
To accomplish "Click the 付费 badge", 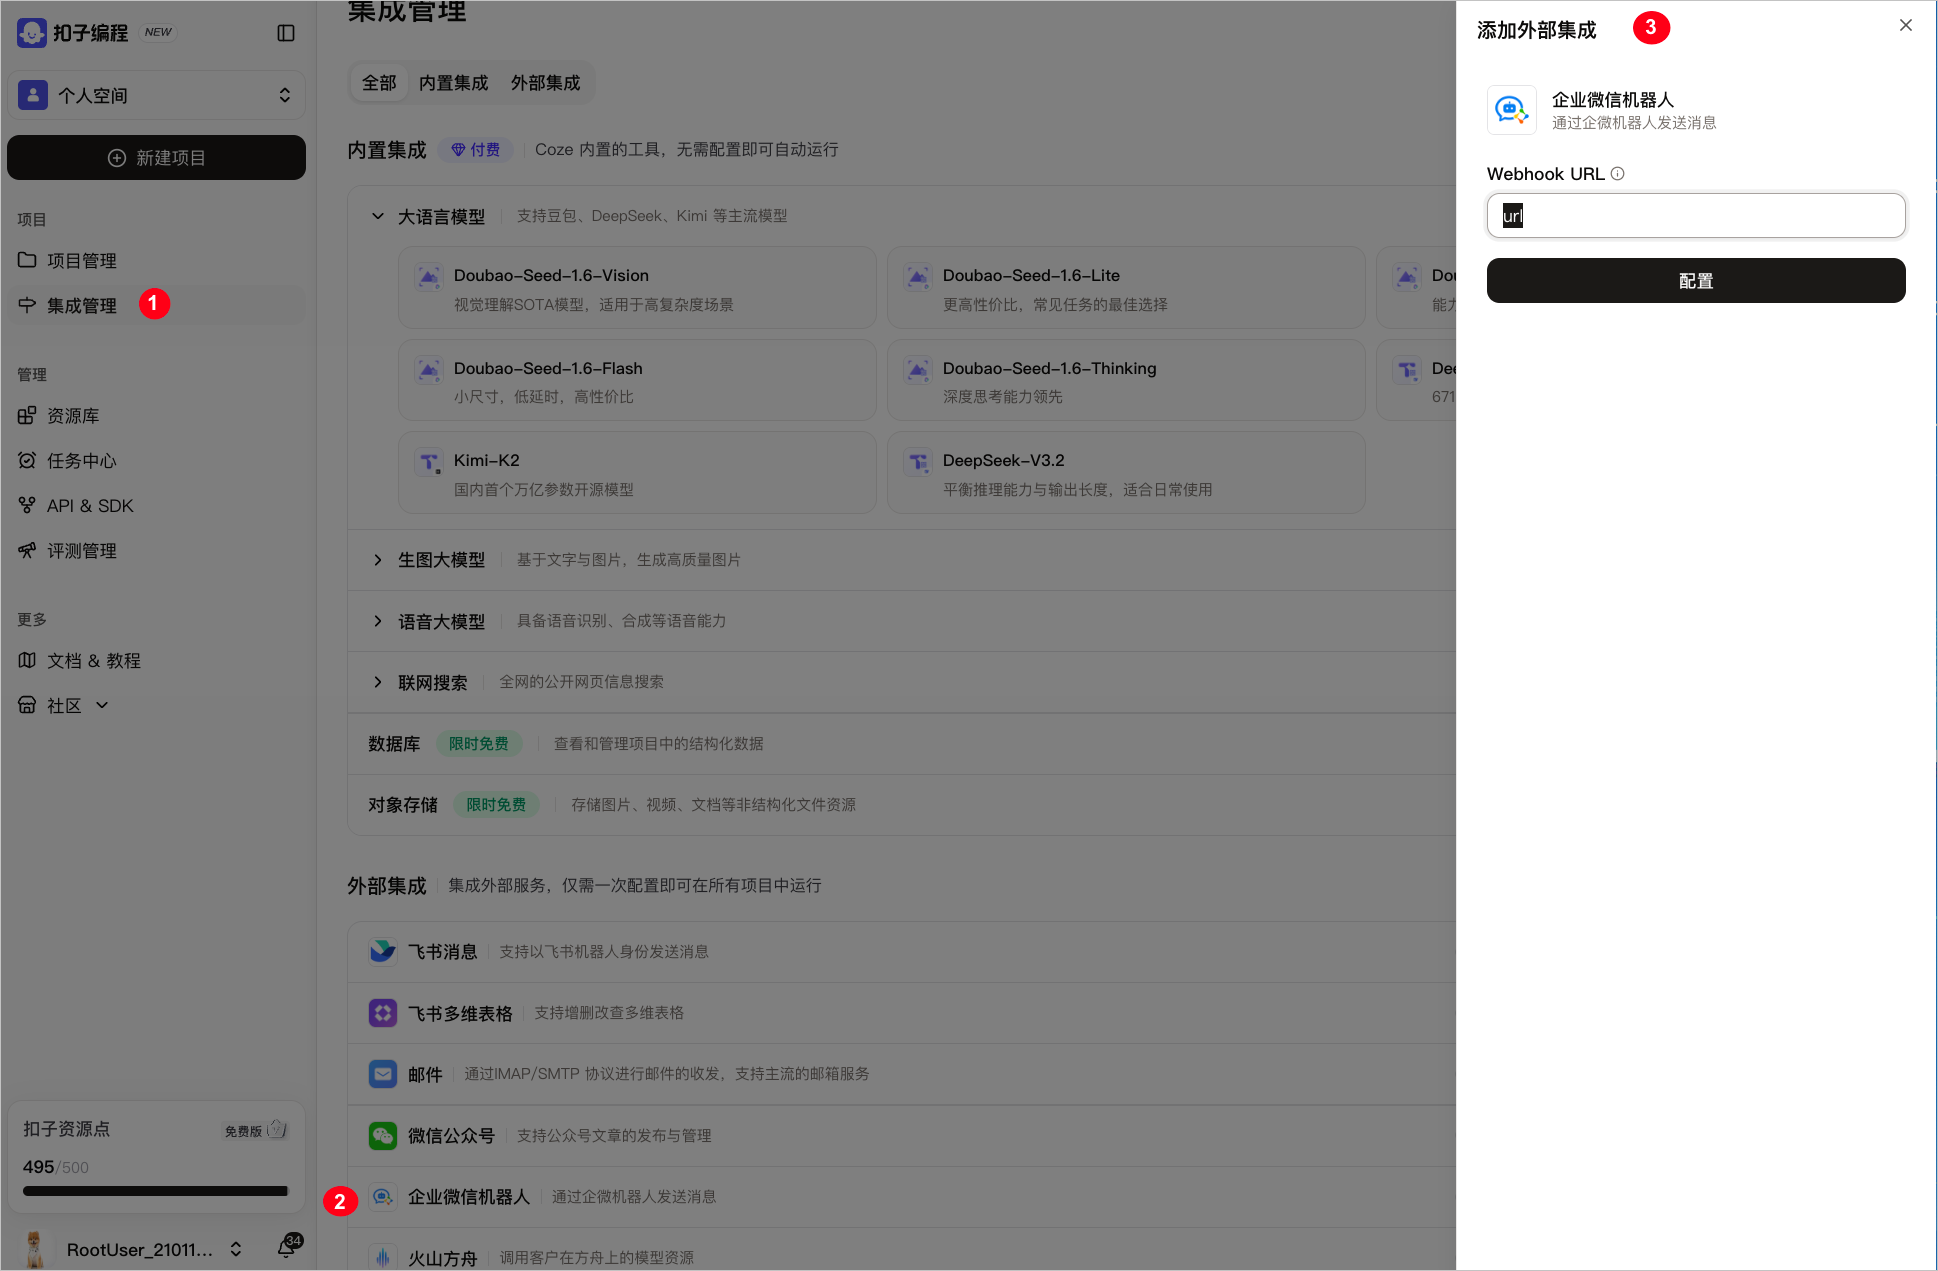I will click(475, 149).
